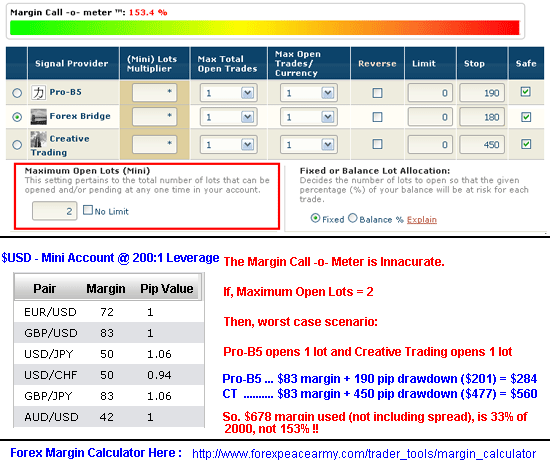
Task: Open the forexpeacearmy margin calculator URL
Action: (x=364, y=454)
